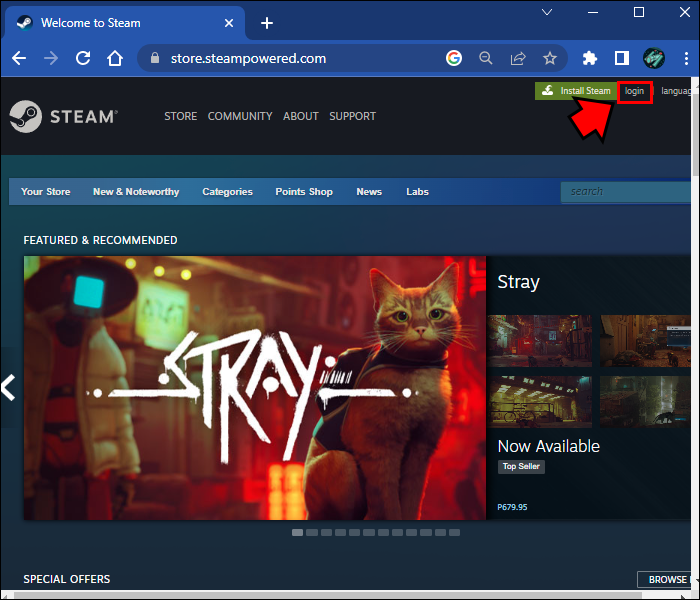Show the previous featured game with the left arrow

tap(8, 387)
